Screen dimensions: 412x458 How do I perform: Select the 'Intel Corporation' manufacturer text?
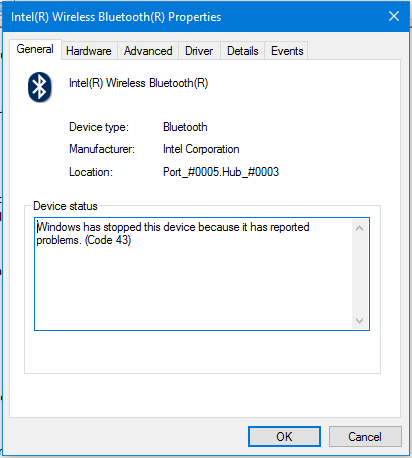tap(201, 149)
